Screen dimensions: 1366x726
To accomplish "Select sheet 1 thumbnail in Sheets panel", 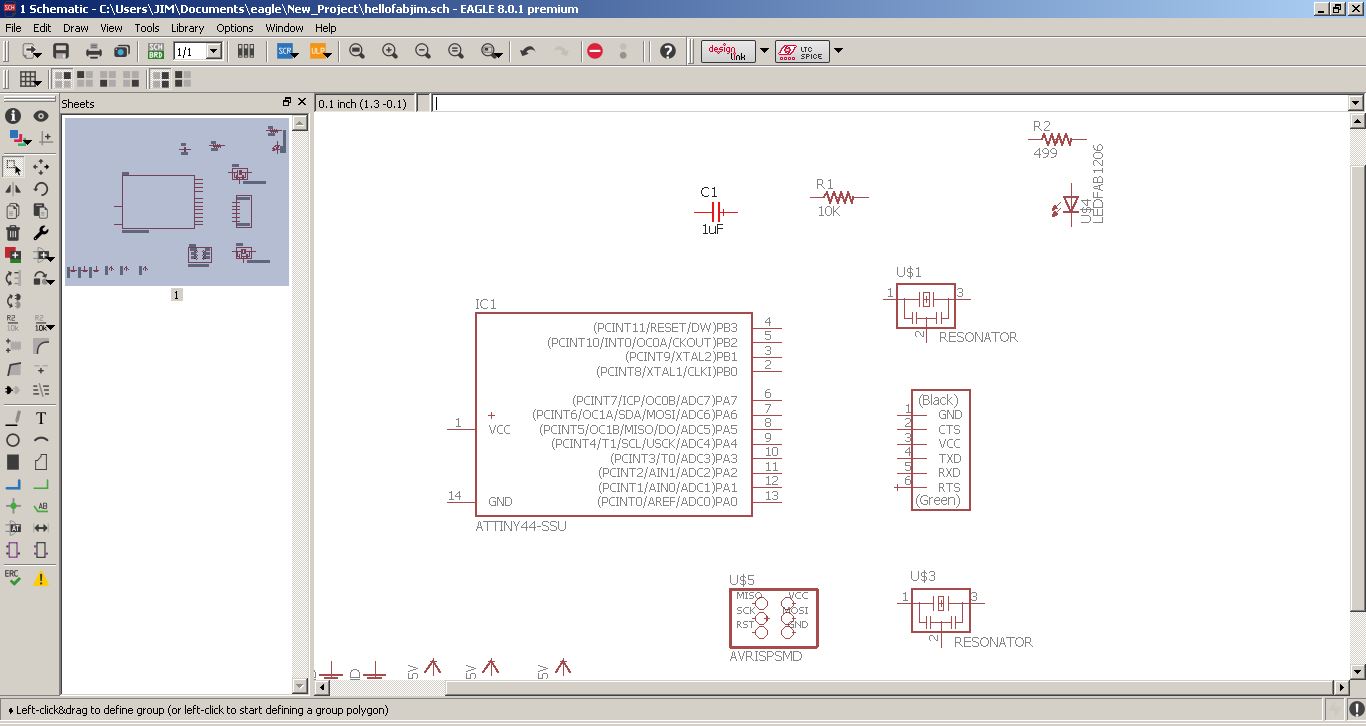I will point(177,201).
